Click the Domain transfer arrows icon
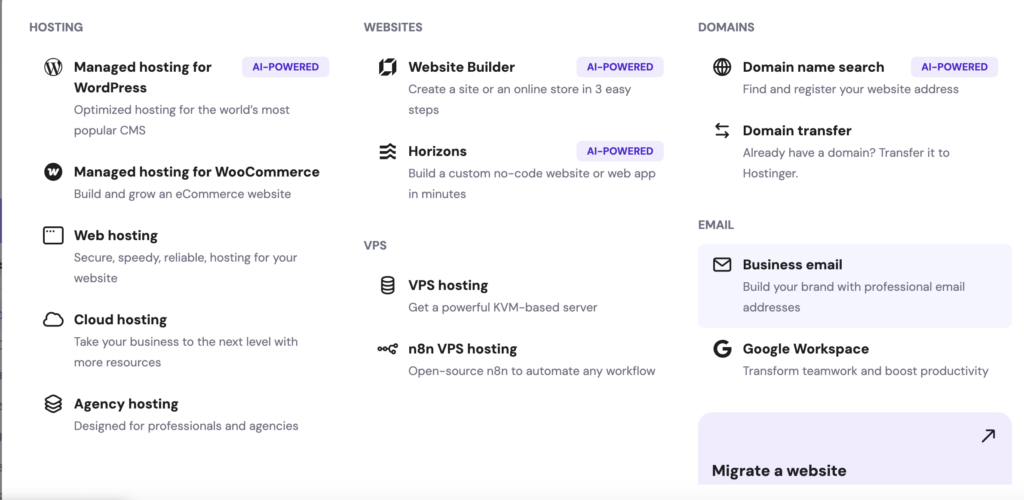Image resolution: width=1024 pixels, height=500 pixels. pyautogui.click(x=722, y=131)
